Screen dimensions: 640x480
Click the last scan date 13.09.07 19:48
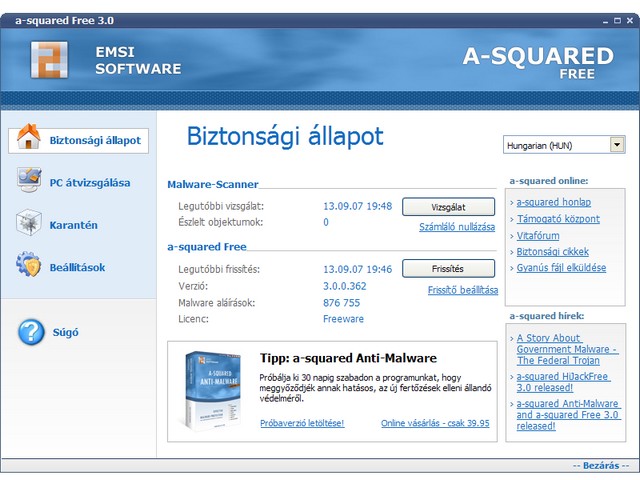coord(358,206)
